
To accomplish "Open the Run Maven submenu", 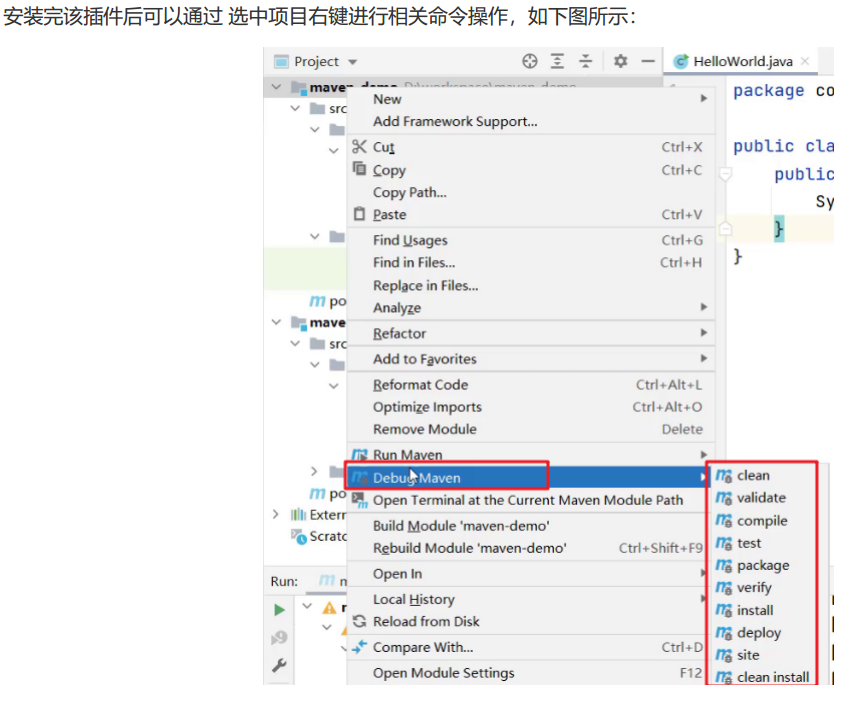I will pyautogui.click(x=531, y=454).
